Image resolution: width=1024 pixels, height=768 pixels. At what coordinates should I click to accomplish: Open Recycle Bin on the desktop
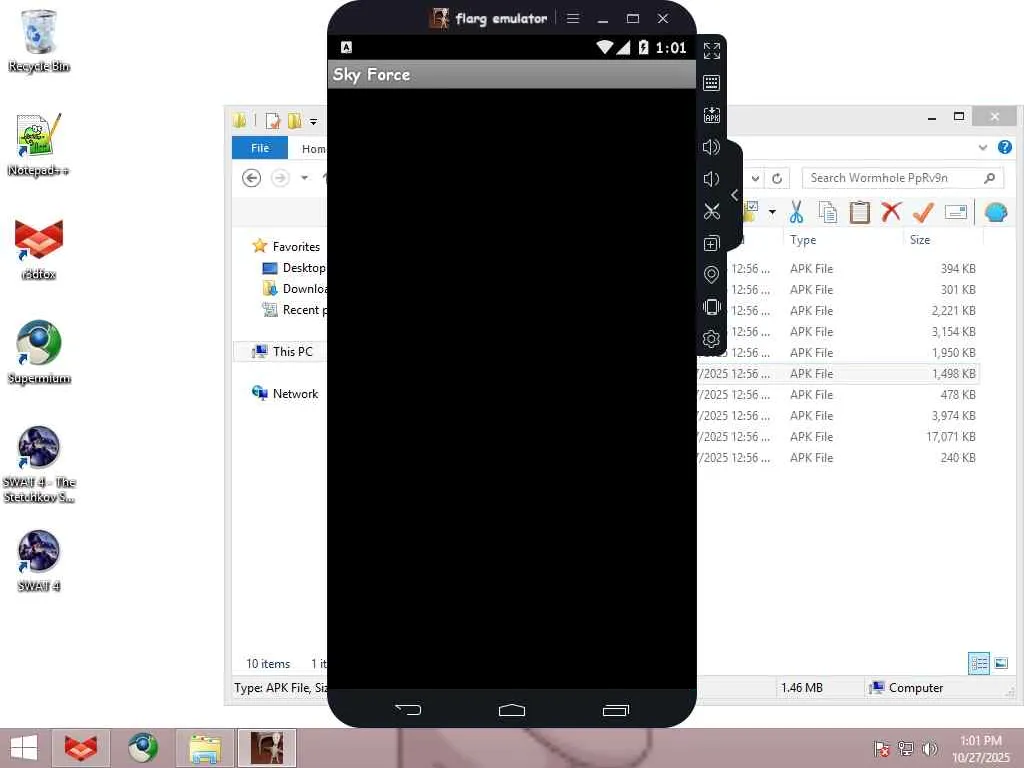[39, 40]
